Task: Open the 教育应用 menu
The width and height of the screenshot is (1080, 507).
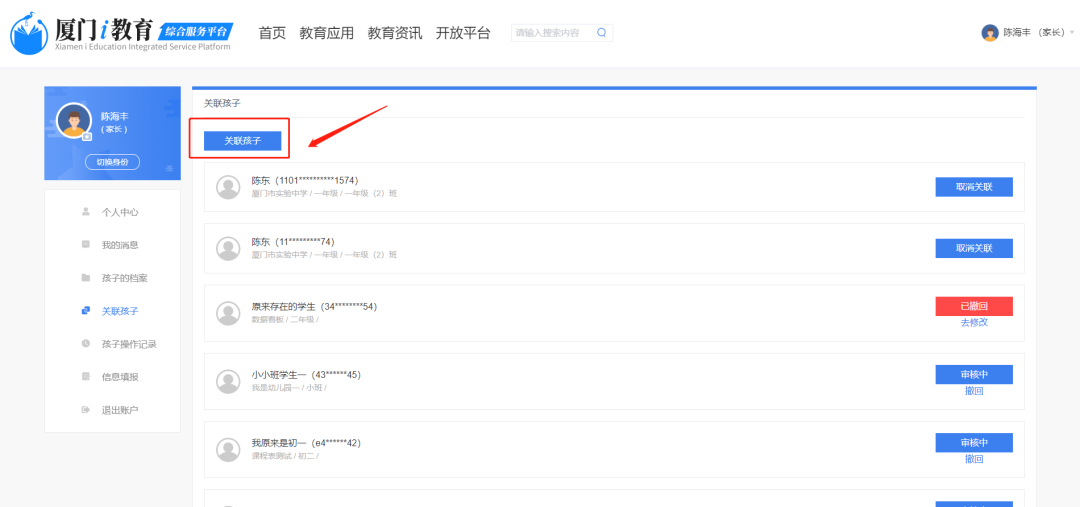Action: point(326,33)
